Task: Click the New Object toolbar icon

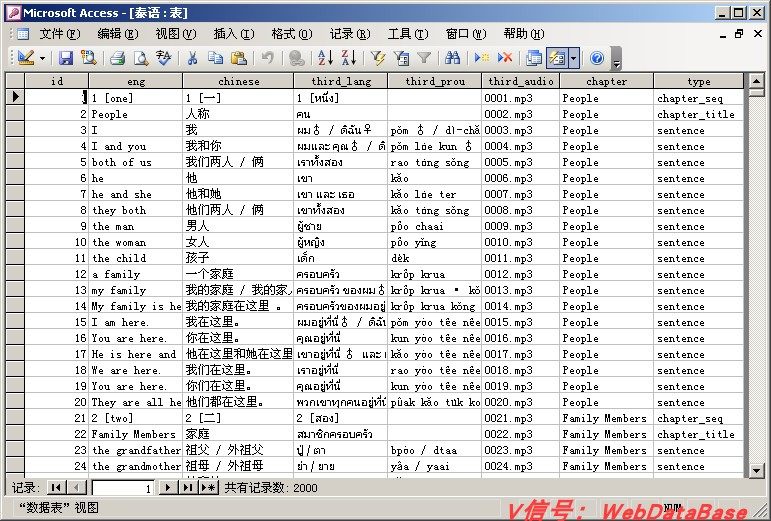Action: click(557, 58)
